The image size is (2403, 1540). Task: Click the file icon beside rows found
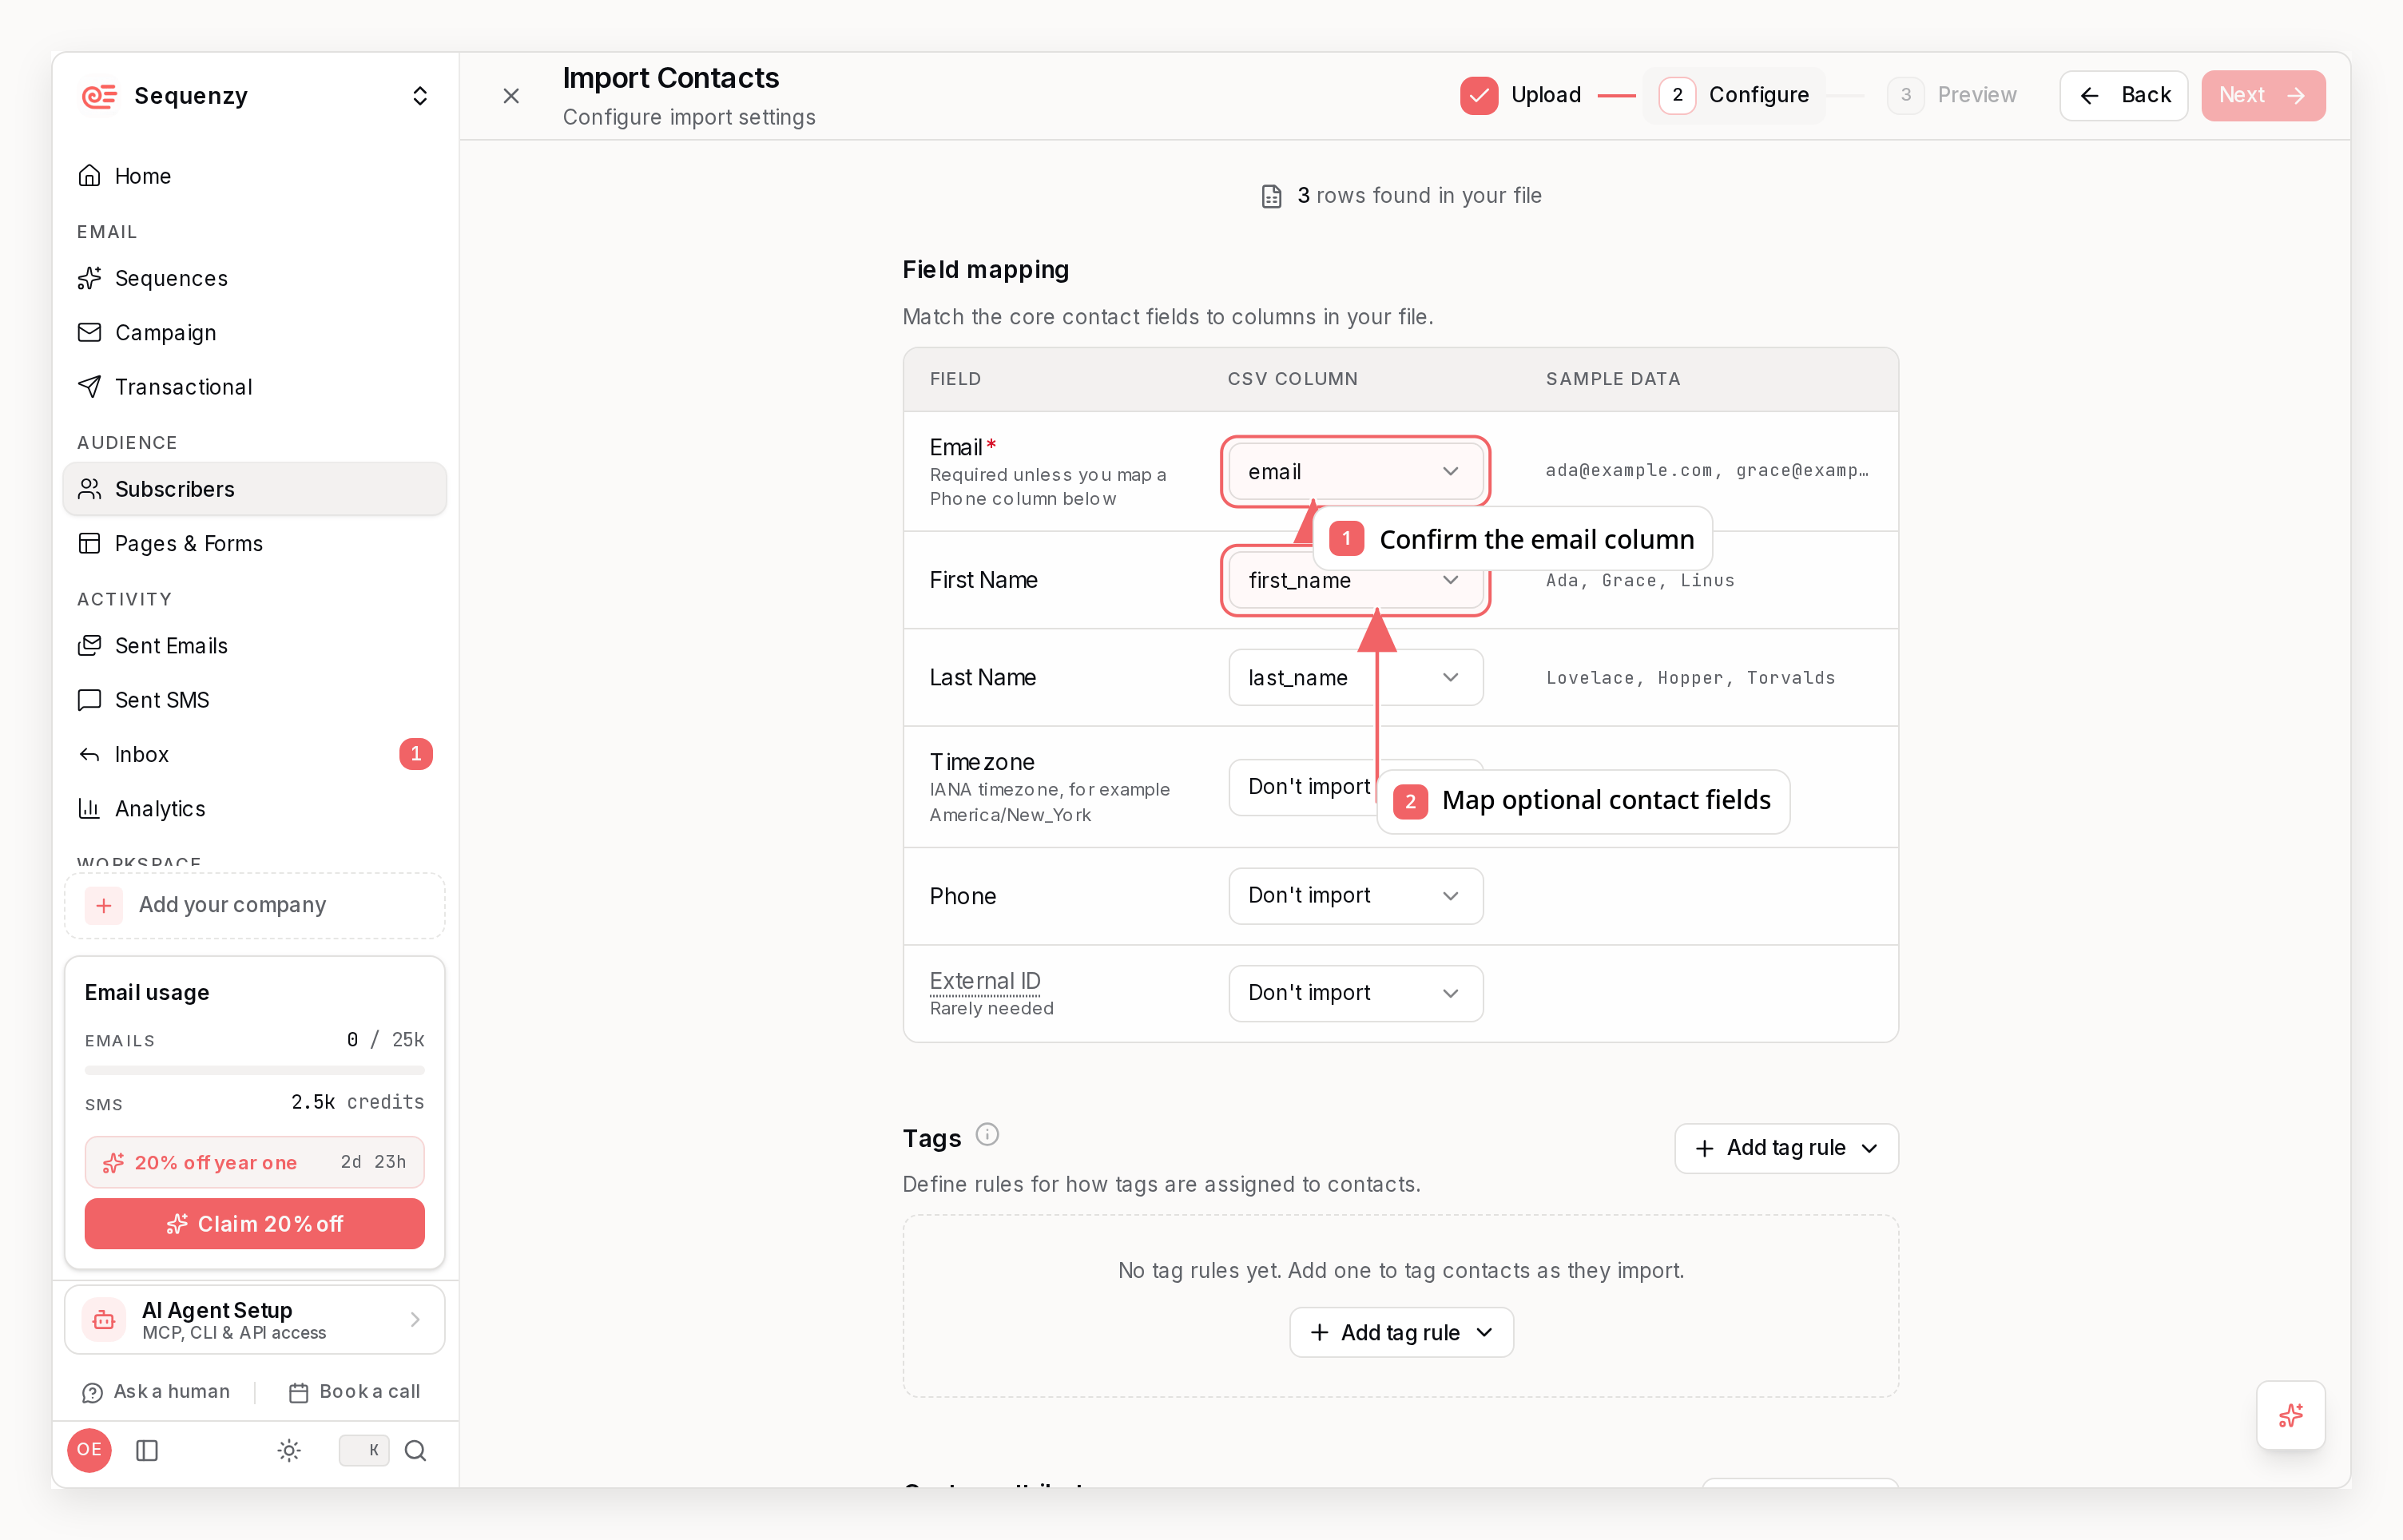coord(1271,196)
